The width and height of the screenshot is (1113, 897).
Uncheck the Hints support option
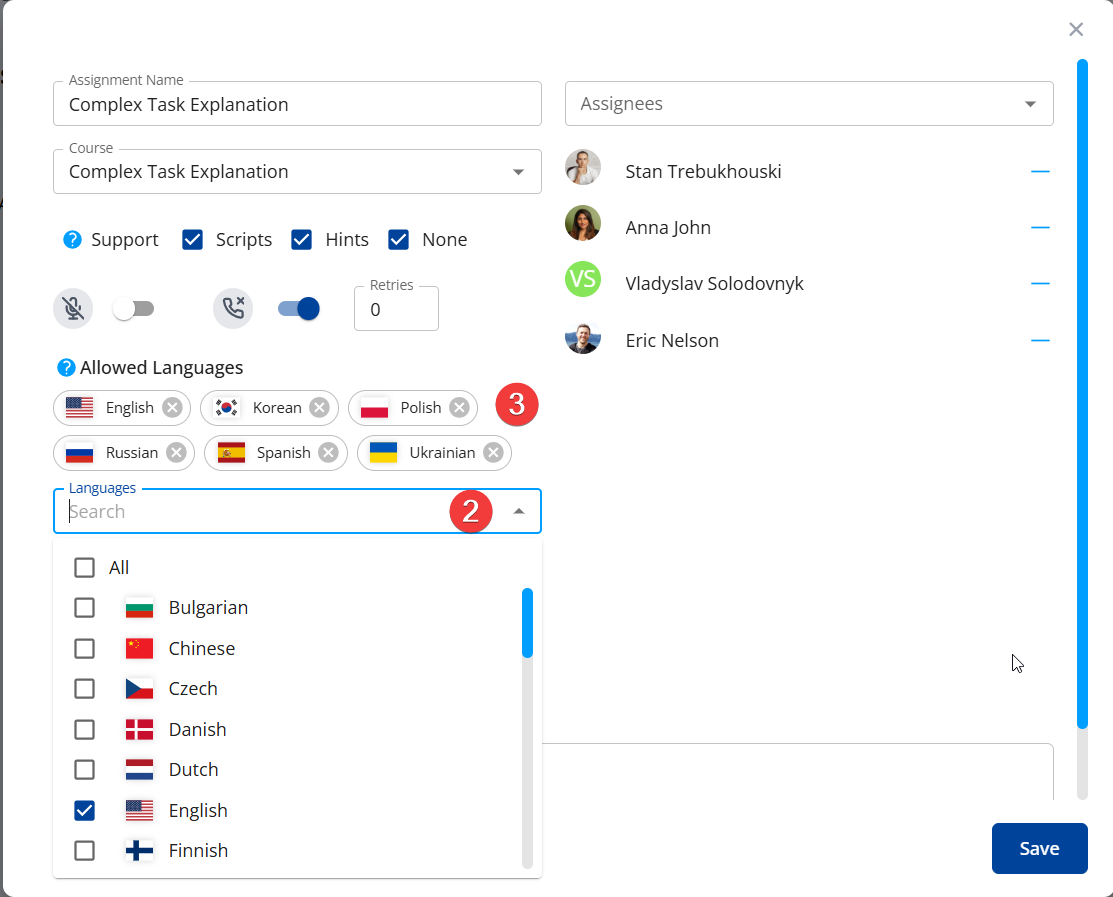pos(302,240)
